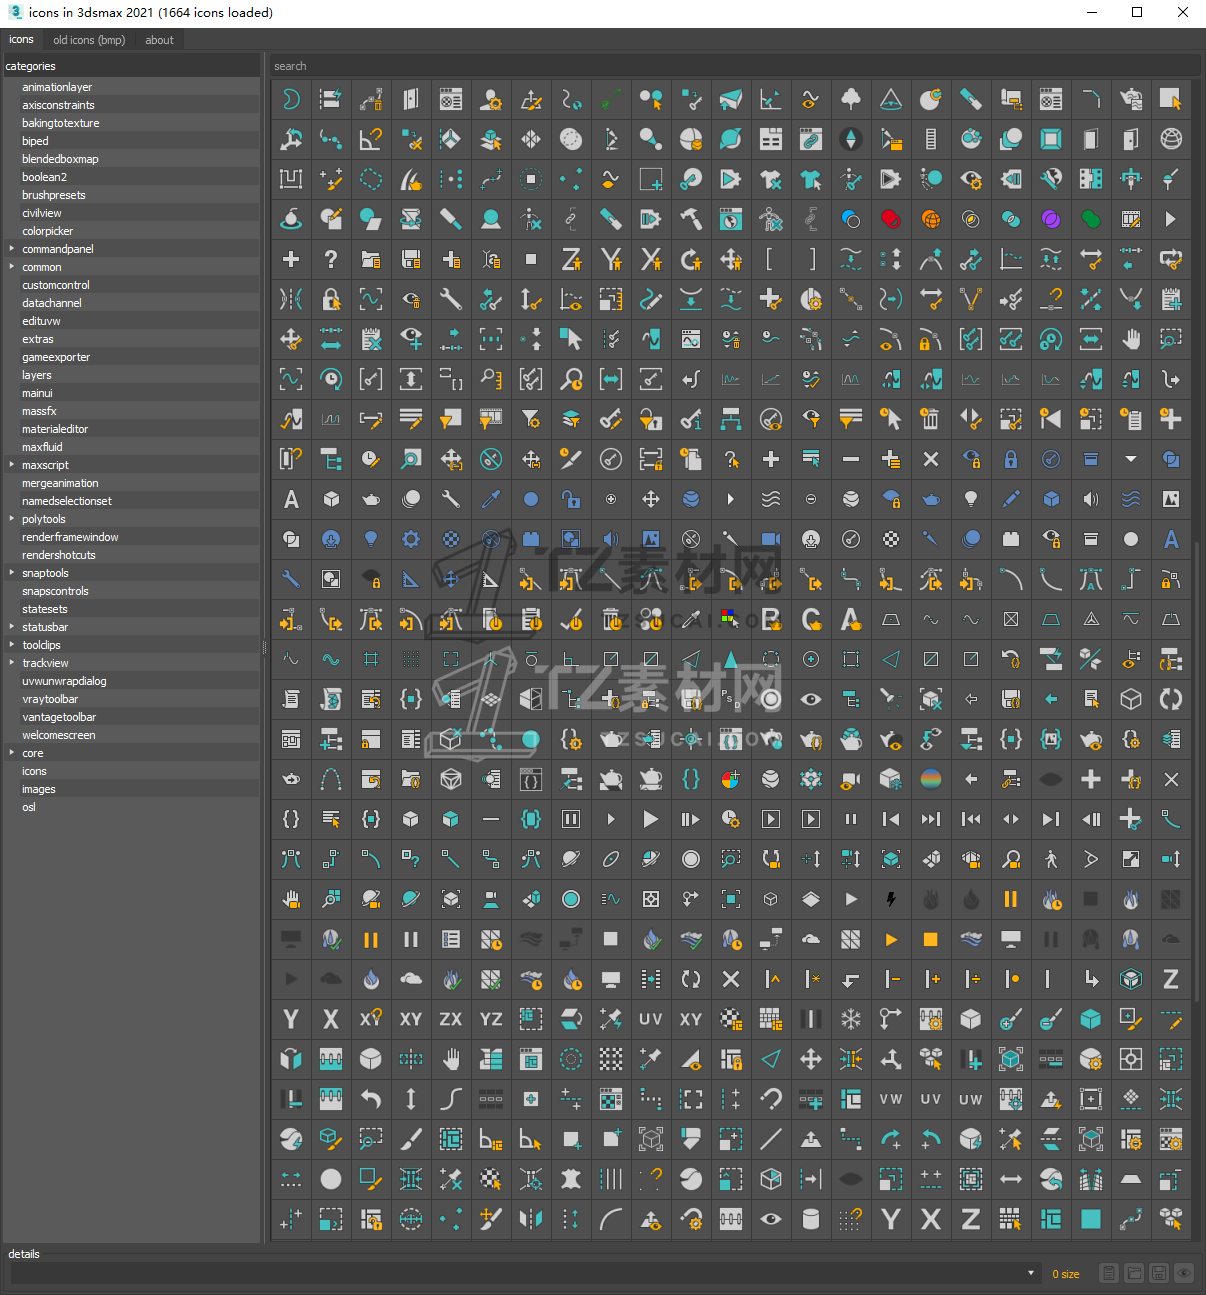Pick the purple overlapping spheres icon
The width and height of the screenshot is (1206, 1295).
(x=1051, y=219)
